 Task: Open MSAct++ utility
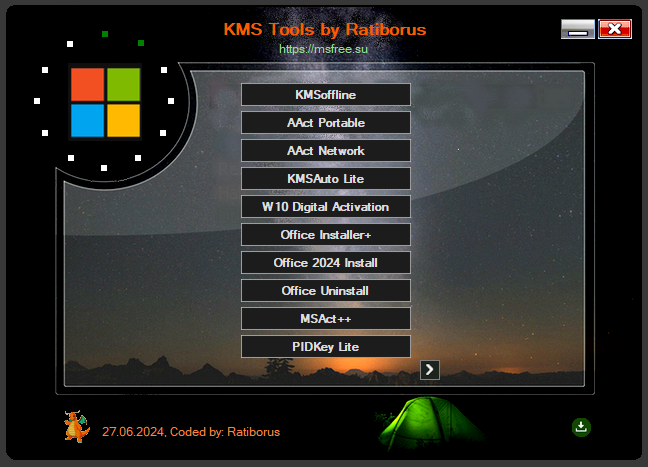(325, 318)
